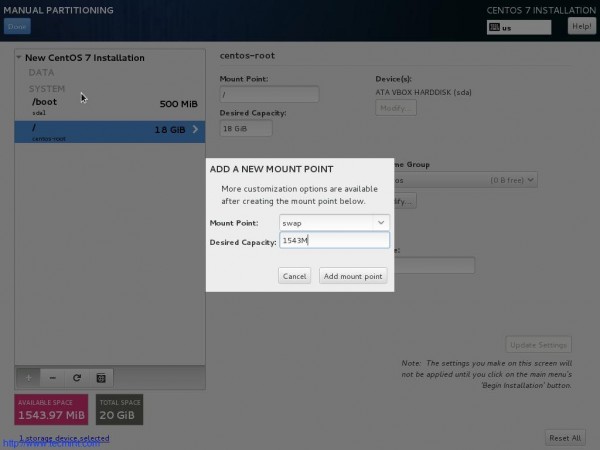Image resolution: width=600 pixels, height=450 pixels.
Task: Click the TOTAL SPACE 20 GiB box
Action: tap(119, 409)
